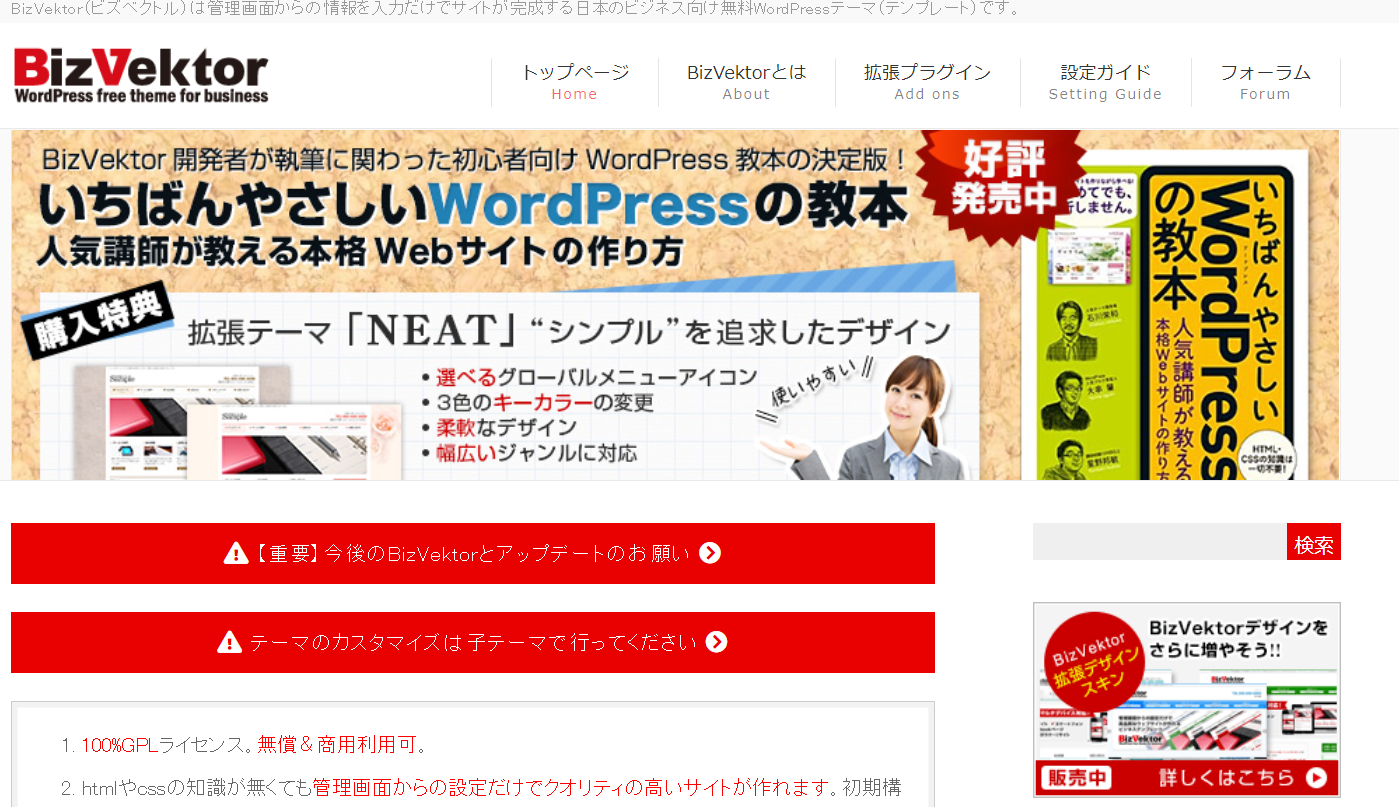This screenshot has width=1399, height=807.
Task: Click the 購入特典 label in banner
Action: click(x=98, y=323)
